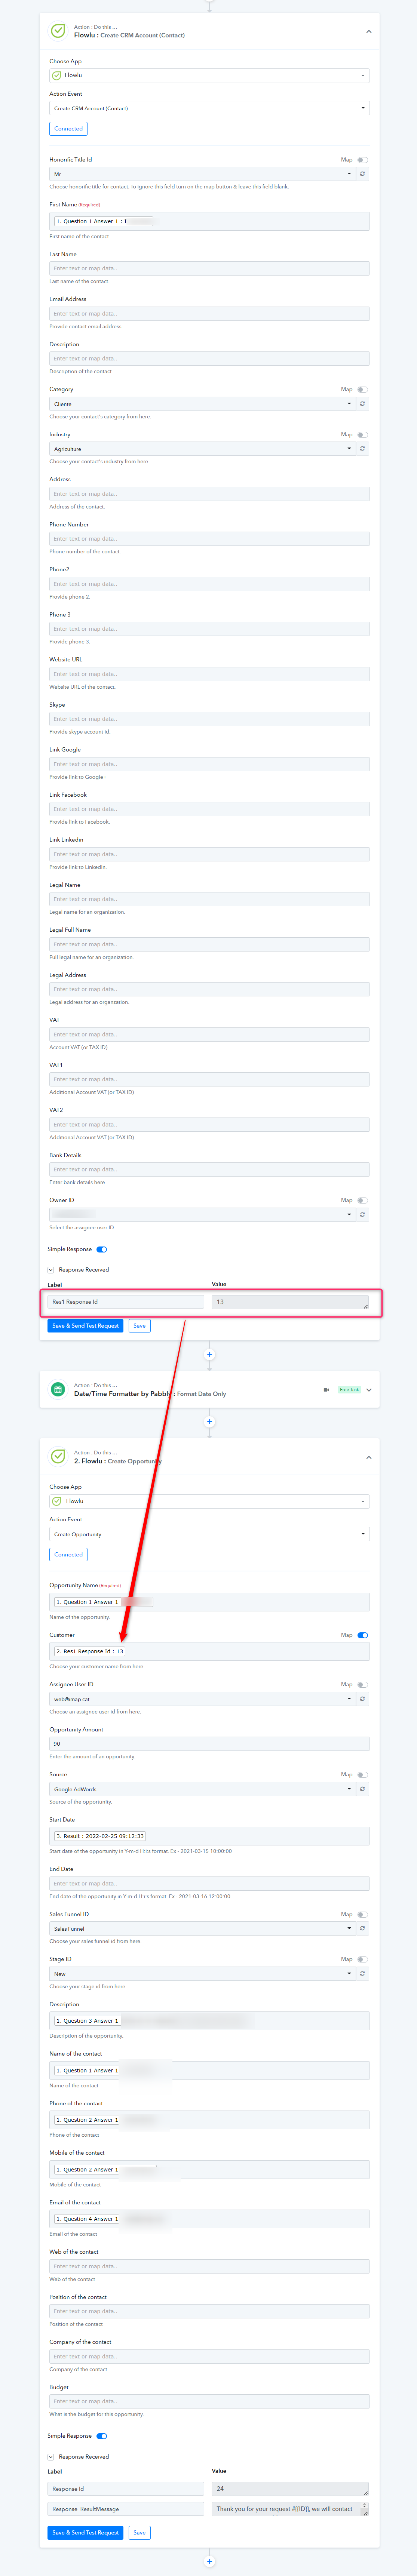Open the Cliente category dropdown

[x=202, y=404]
